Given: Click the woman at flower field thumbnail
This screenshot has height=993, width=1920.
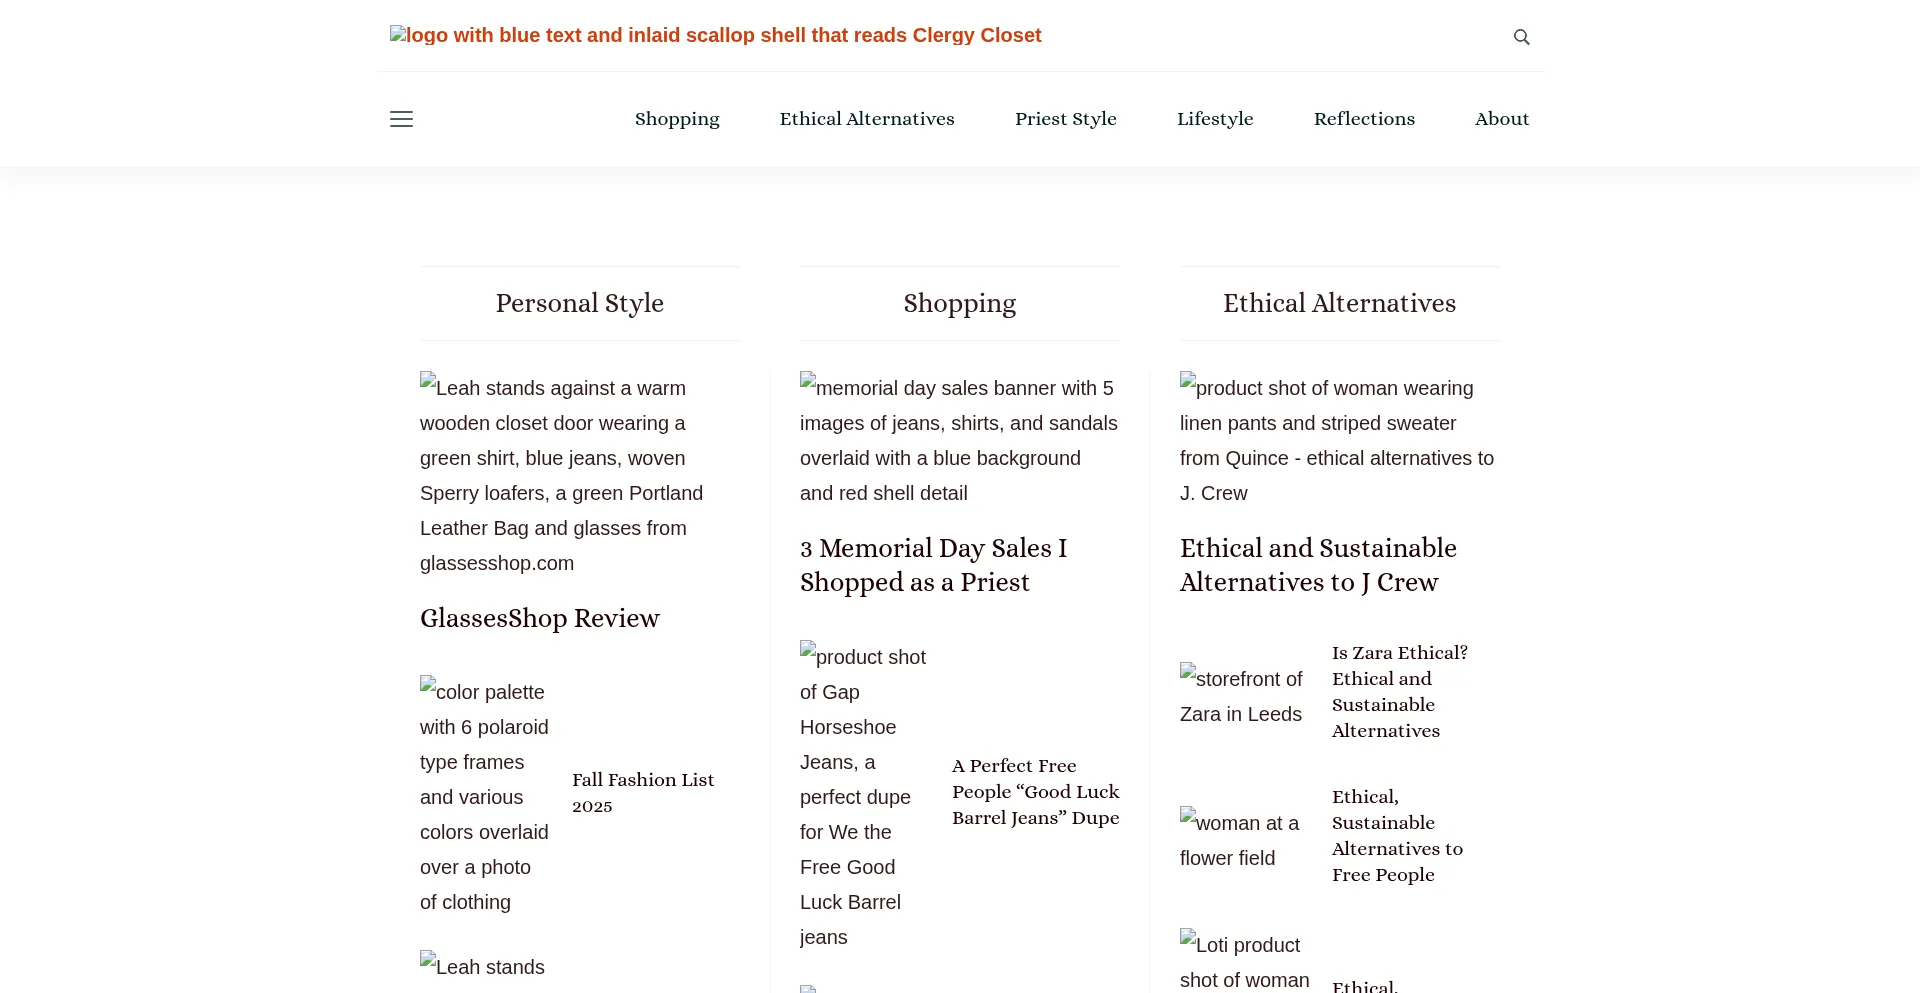Looking at the screenshot, I should pos(1240,840).
